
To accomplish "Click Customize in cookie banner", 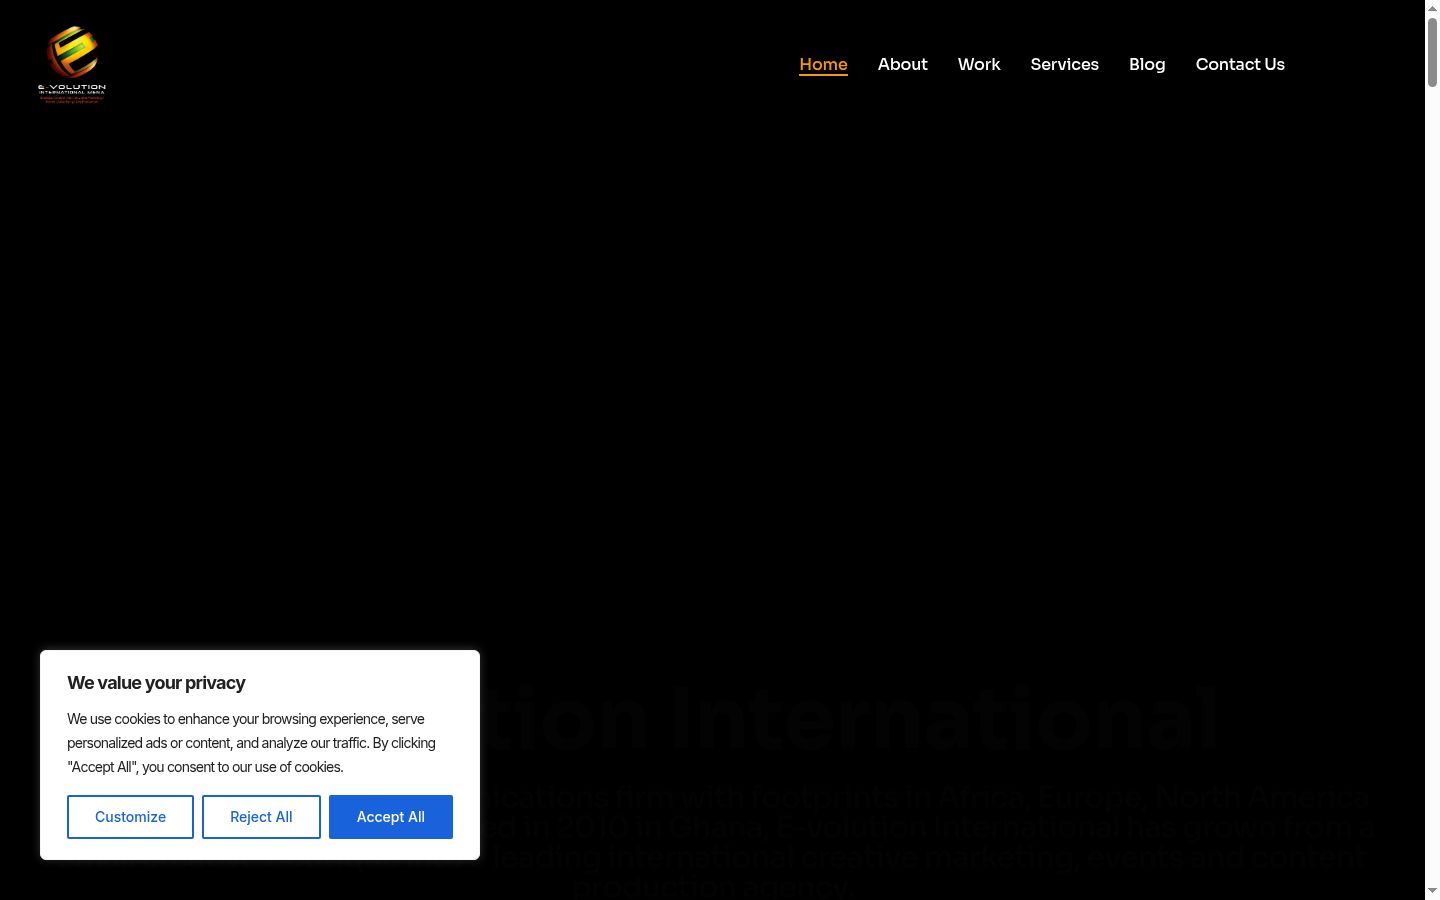I will pyautogui.click(x=130, y=817).
